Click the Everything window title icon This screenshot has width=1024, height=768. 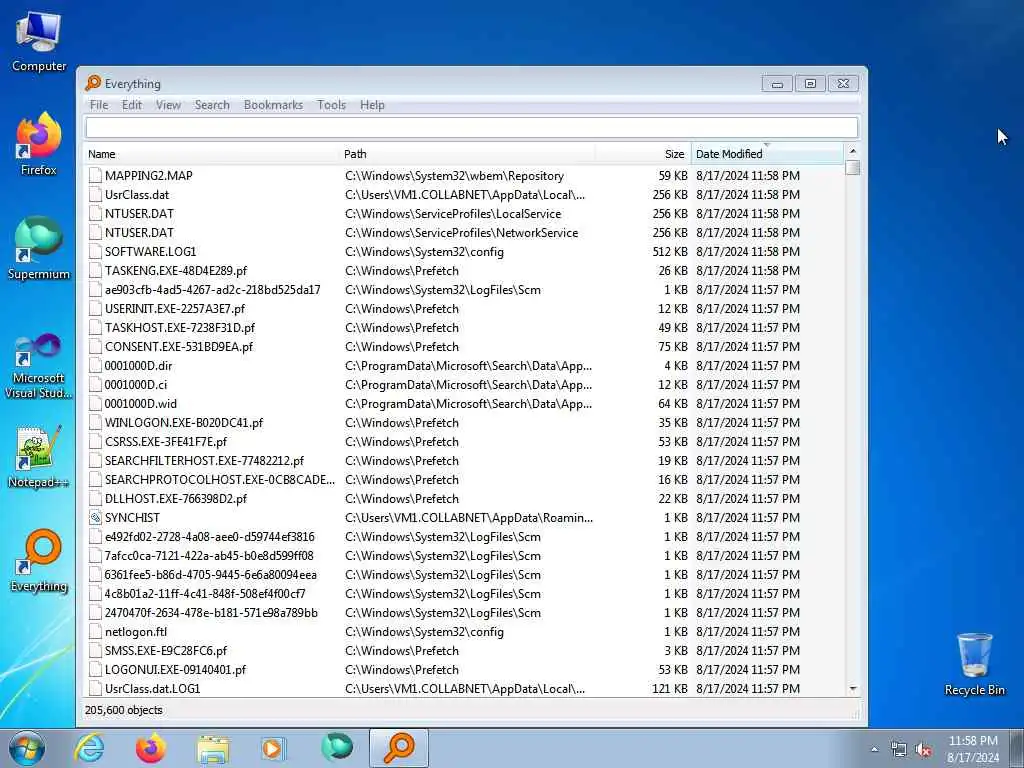[93, 83]
